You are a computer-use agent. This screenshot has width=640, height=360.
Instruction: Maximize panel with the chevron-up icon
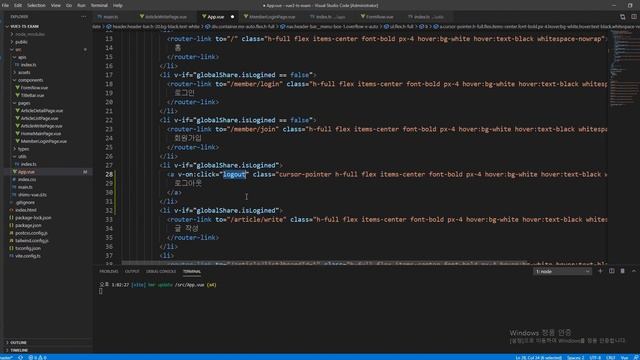coord(633,271)
